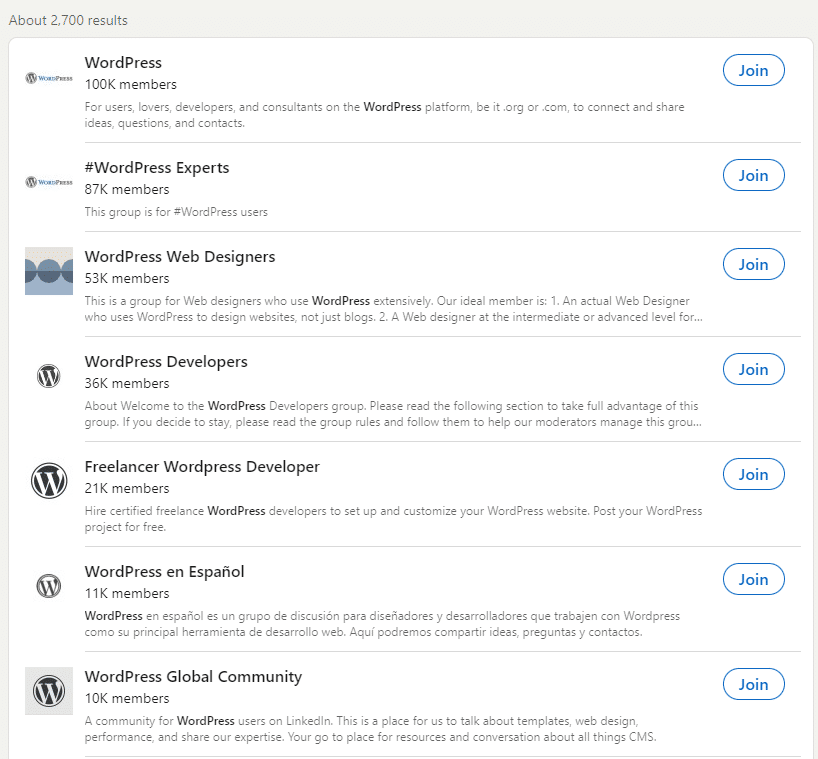
Task: Click description starting 'A community for WordPress users'
Action: (370, 729)
